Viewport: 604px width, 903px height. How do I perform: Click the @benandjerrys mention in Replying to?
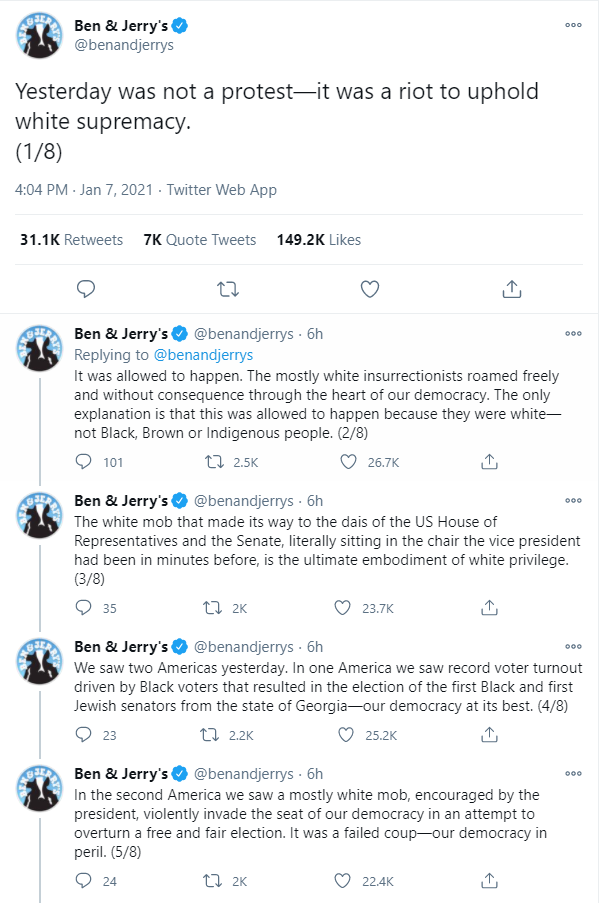pos(203,355)
